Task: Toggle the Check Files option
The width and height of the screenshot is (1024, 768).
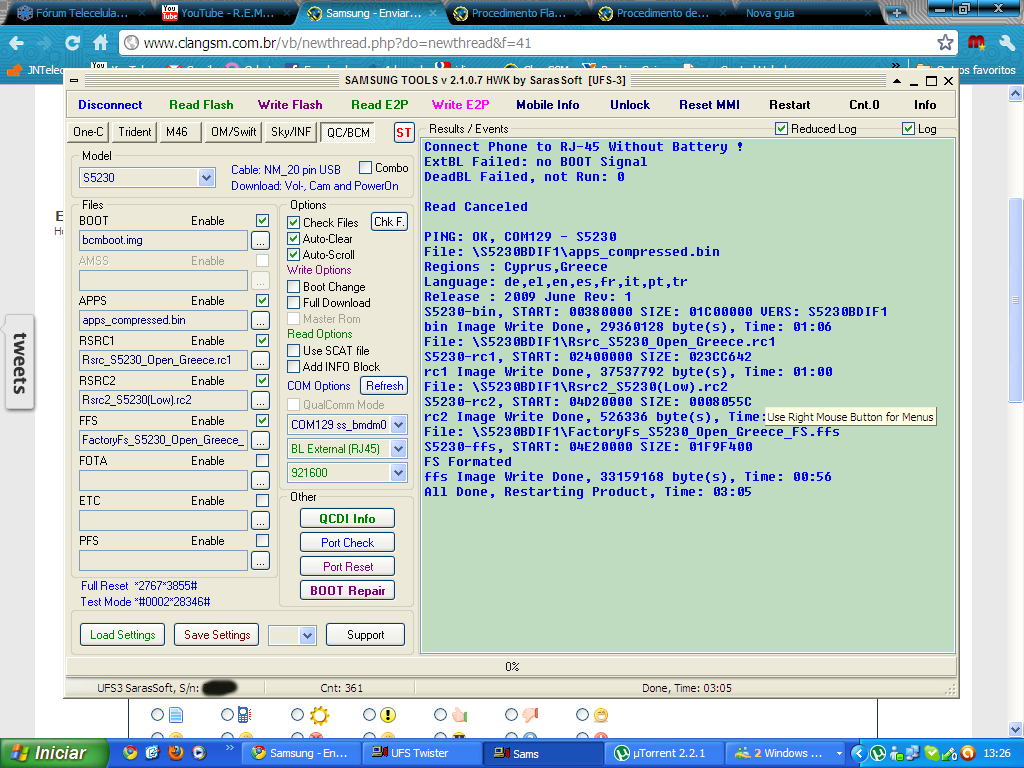Action: coord(294,223)
